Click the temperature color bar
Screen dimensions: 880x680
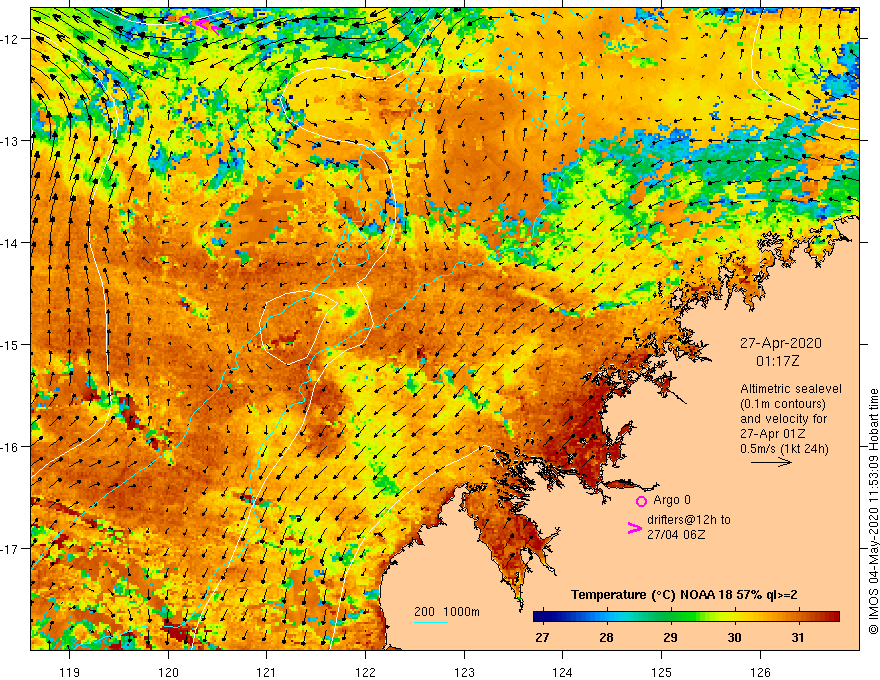point(686,617)
